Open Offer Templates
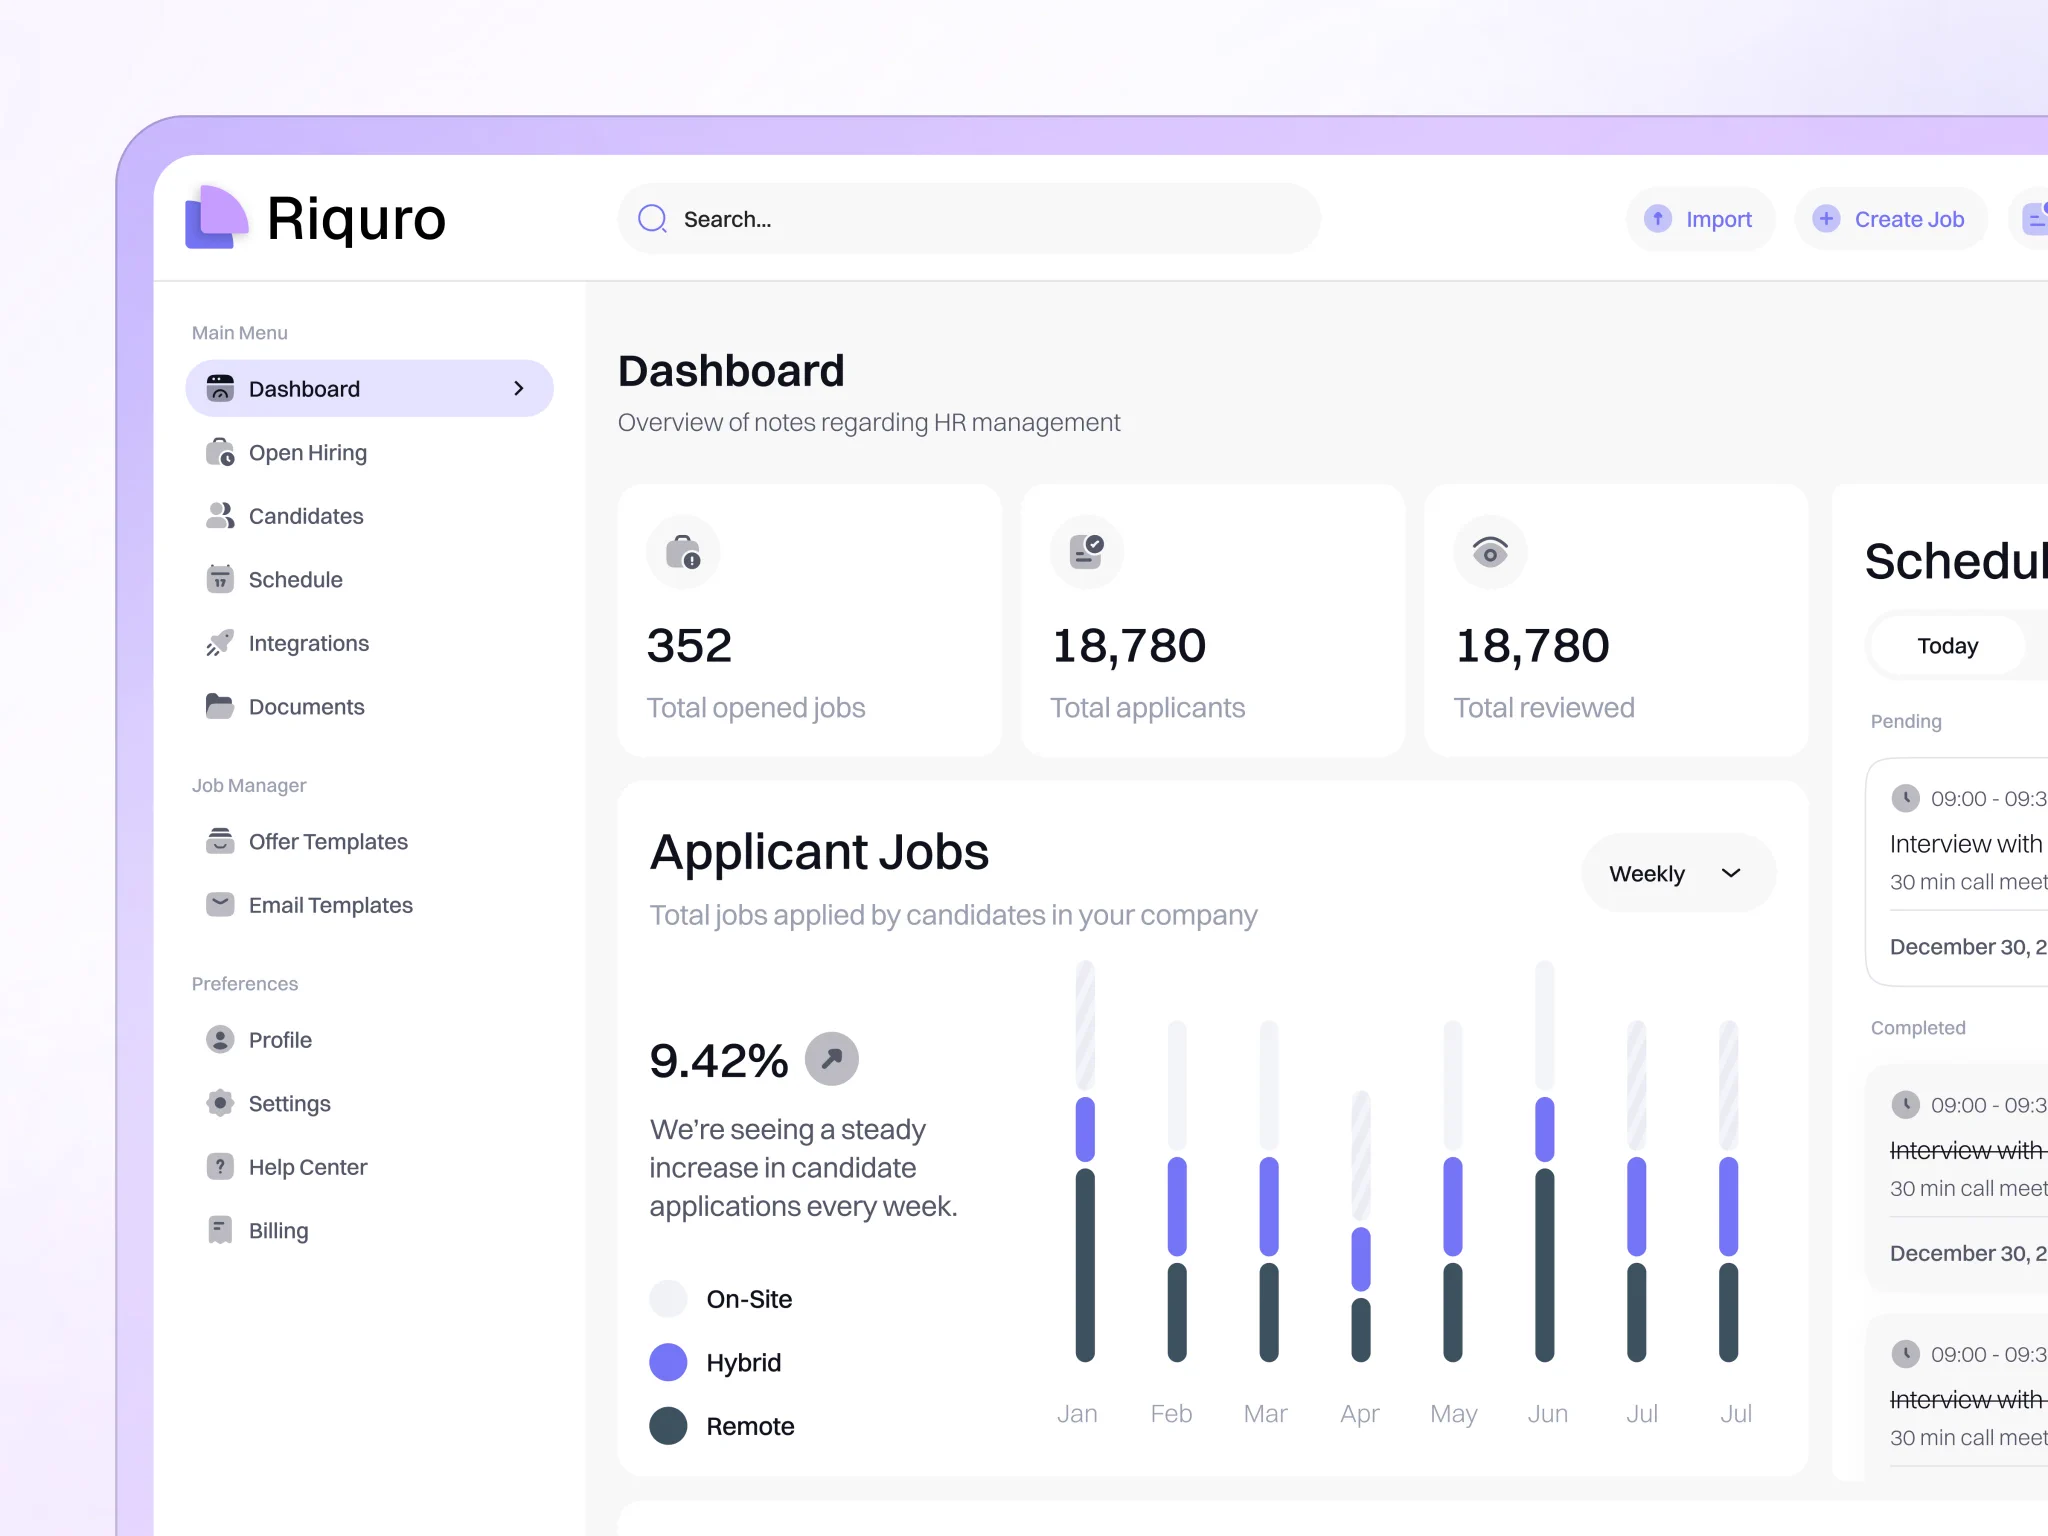Viewport: 2048px width, 1536px height. pyautogui.click(x=369, y=841)
